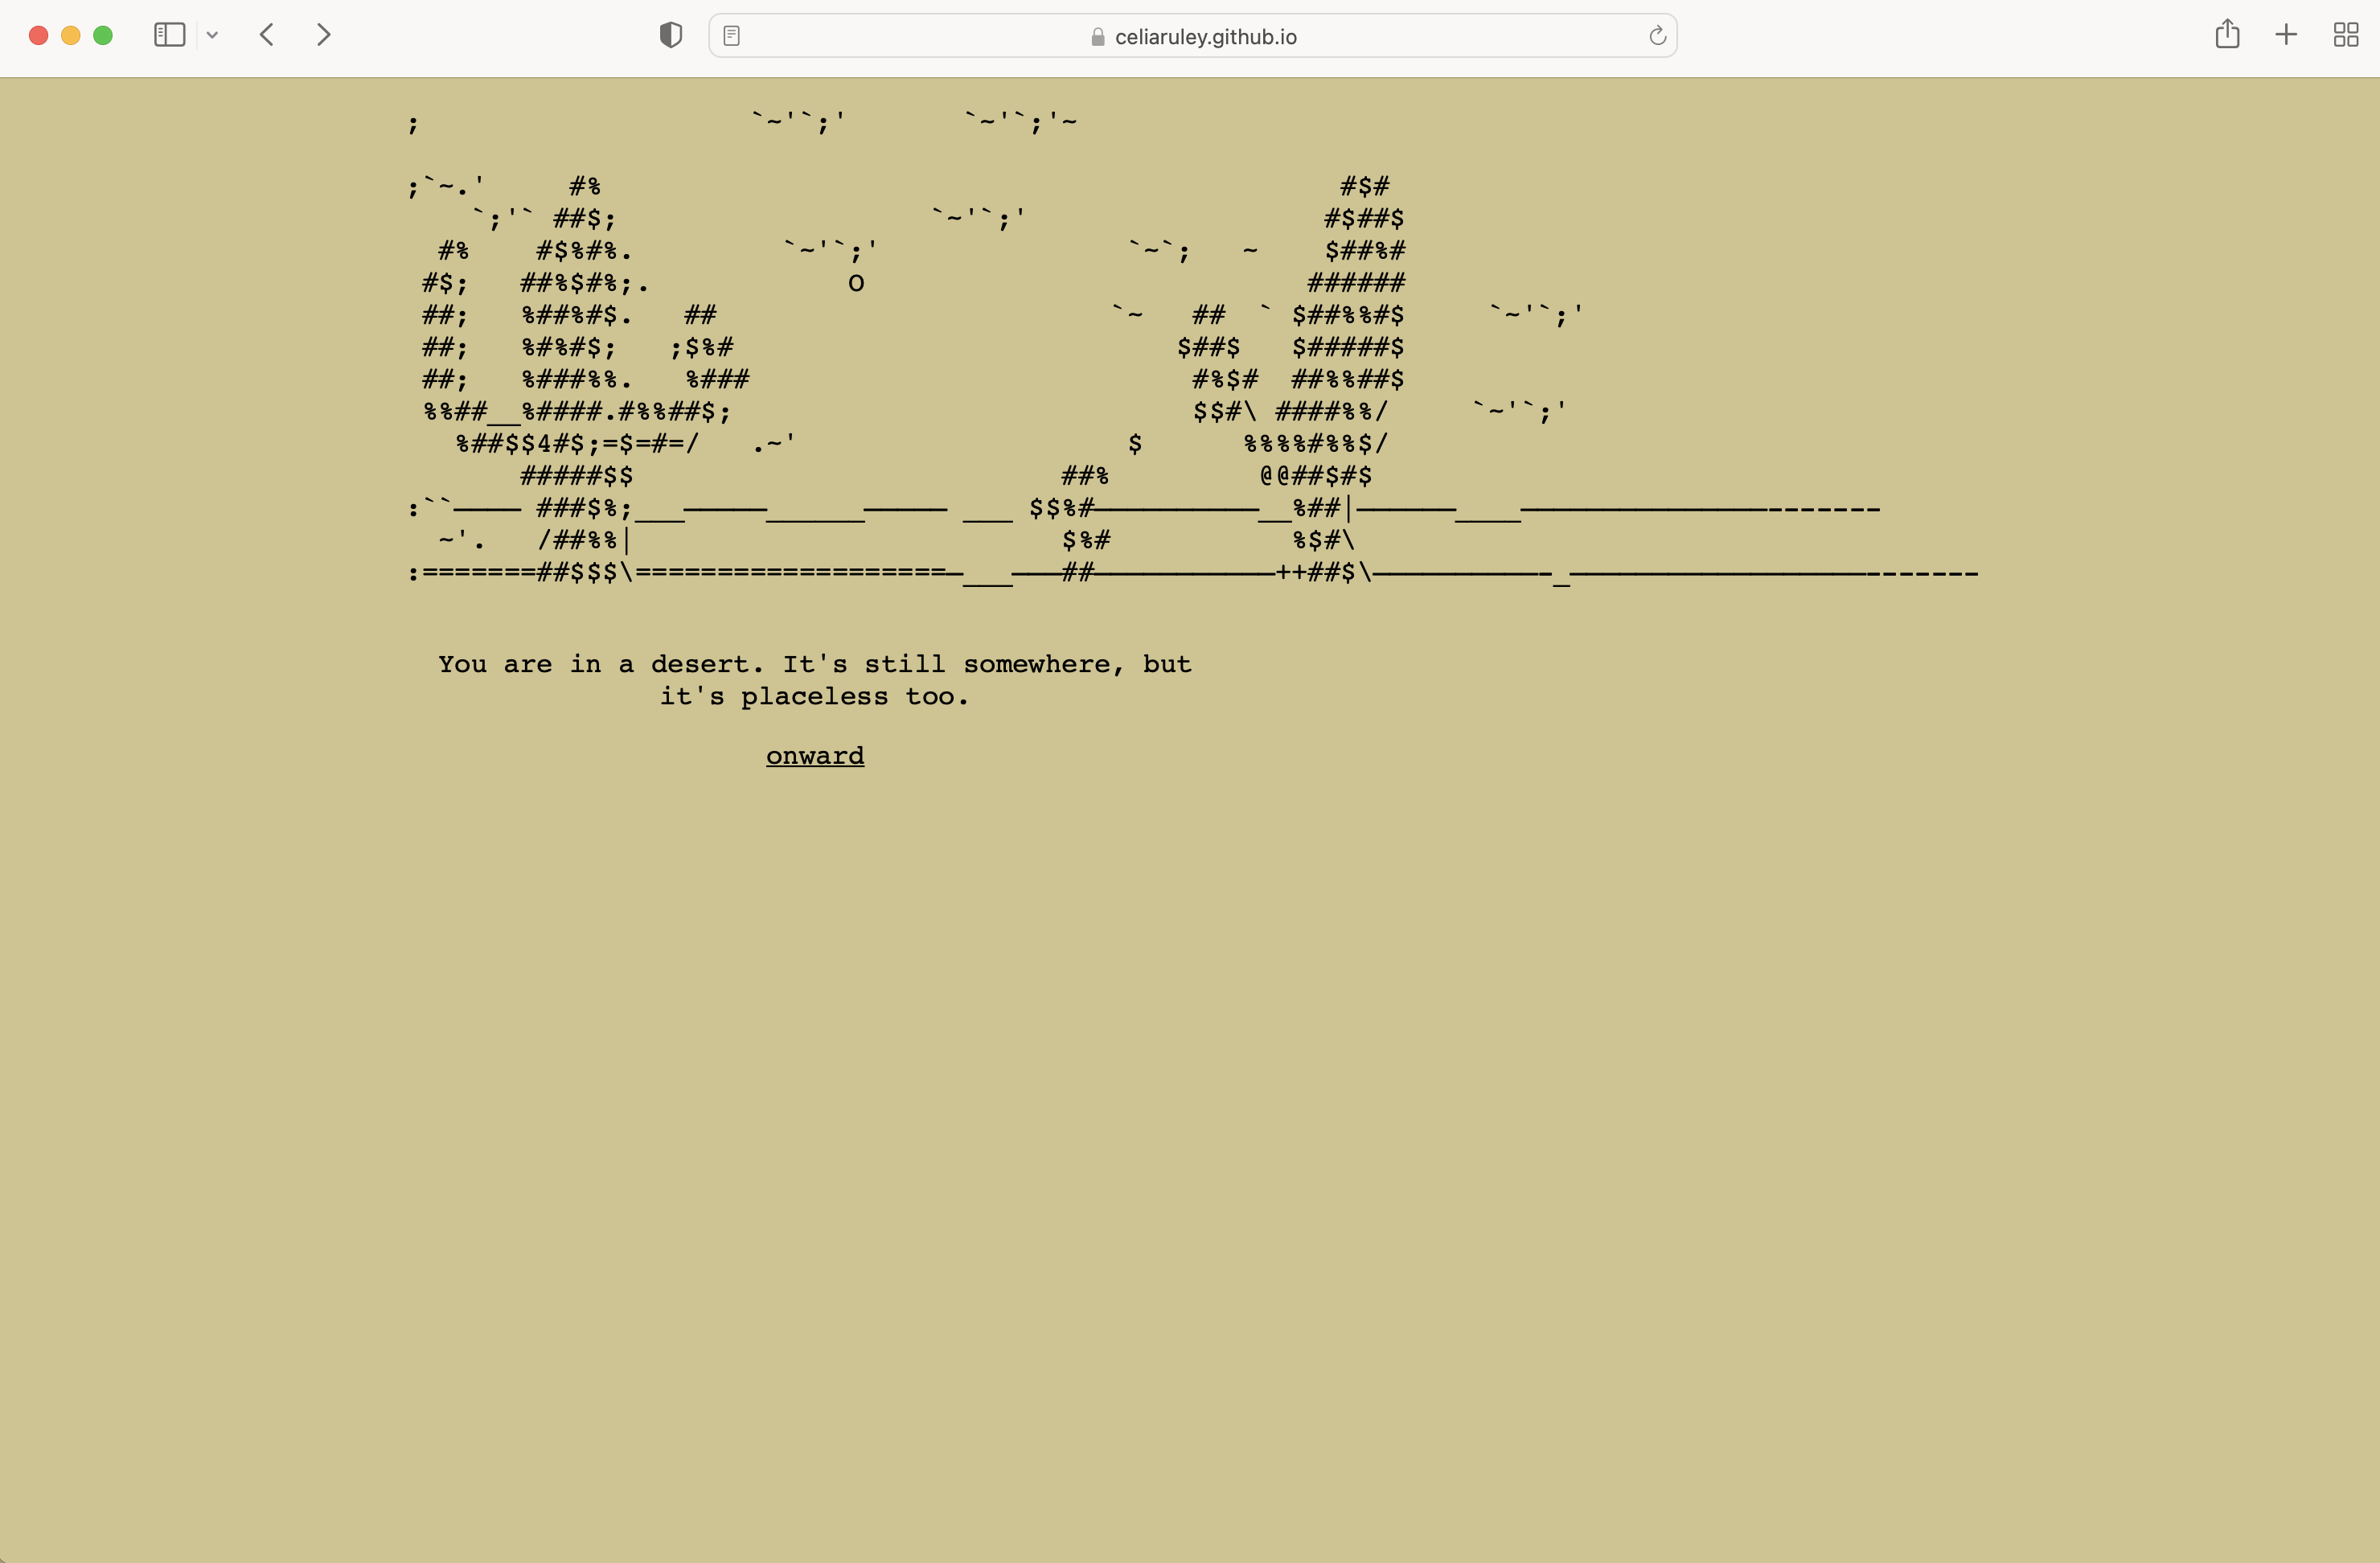Image resolution: width=2380 pixels, height=1563 pixels.
Task: Click the 'it's placeless too.' text line
Action: point(814,696)
